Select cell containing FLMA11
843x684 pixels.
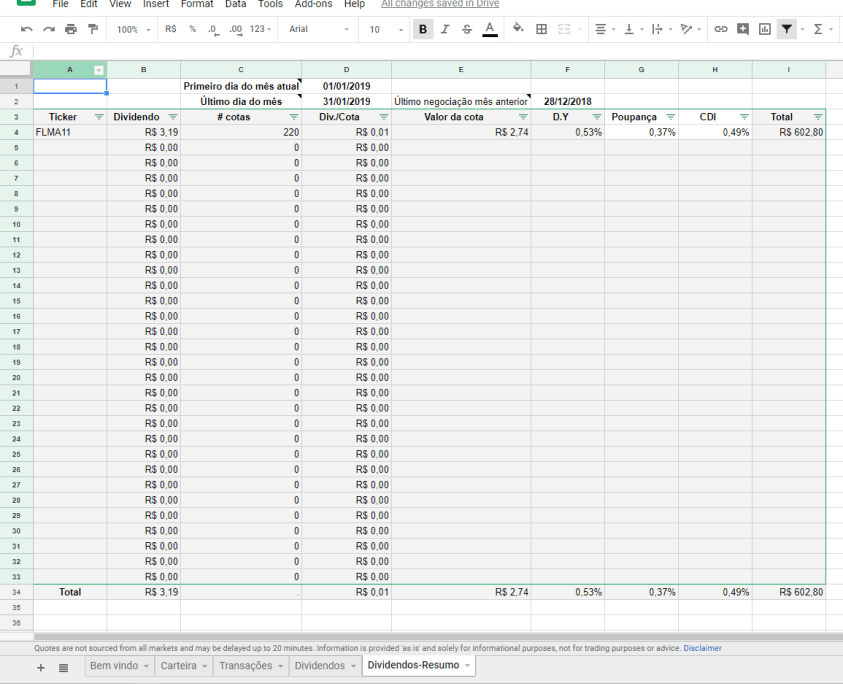pyautogui.click(x=70, y=132)
